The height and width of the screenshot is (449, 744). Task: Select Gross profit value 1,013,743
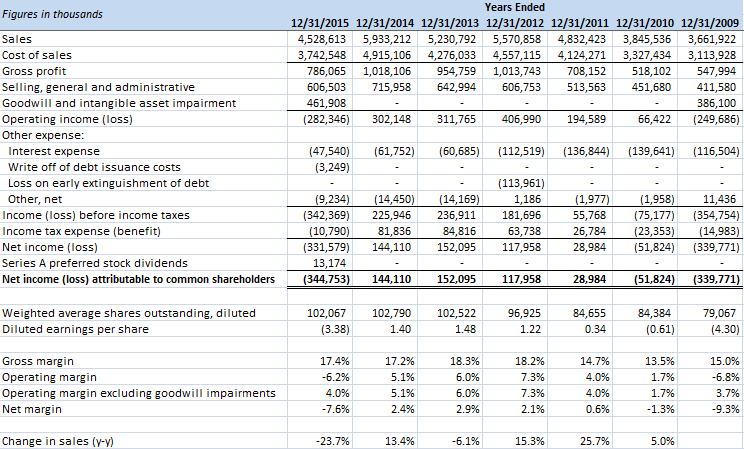517,71
